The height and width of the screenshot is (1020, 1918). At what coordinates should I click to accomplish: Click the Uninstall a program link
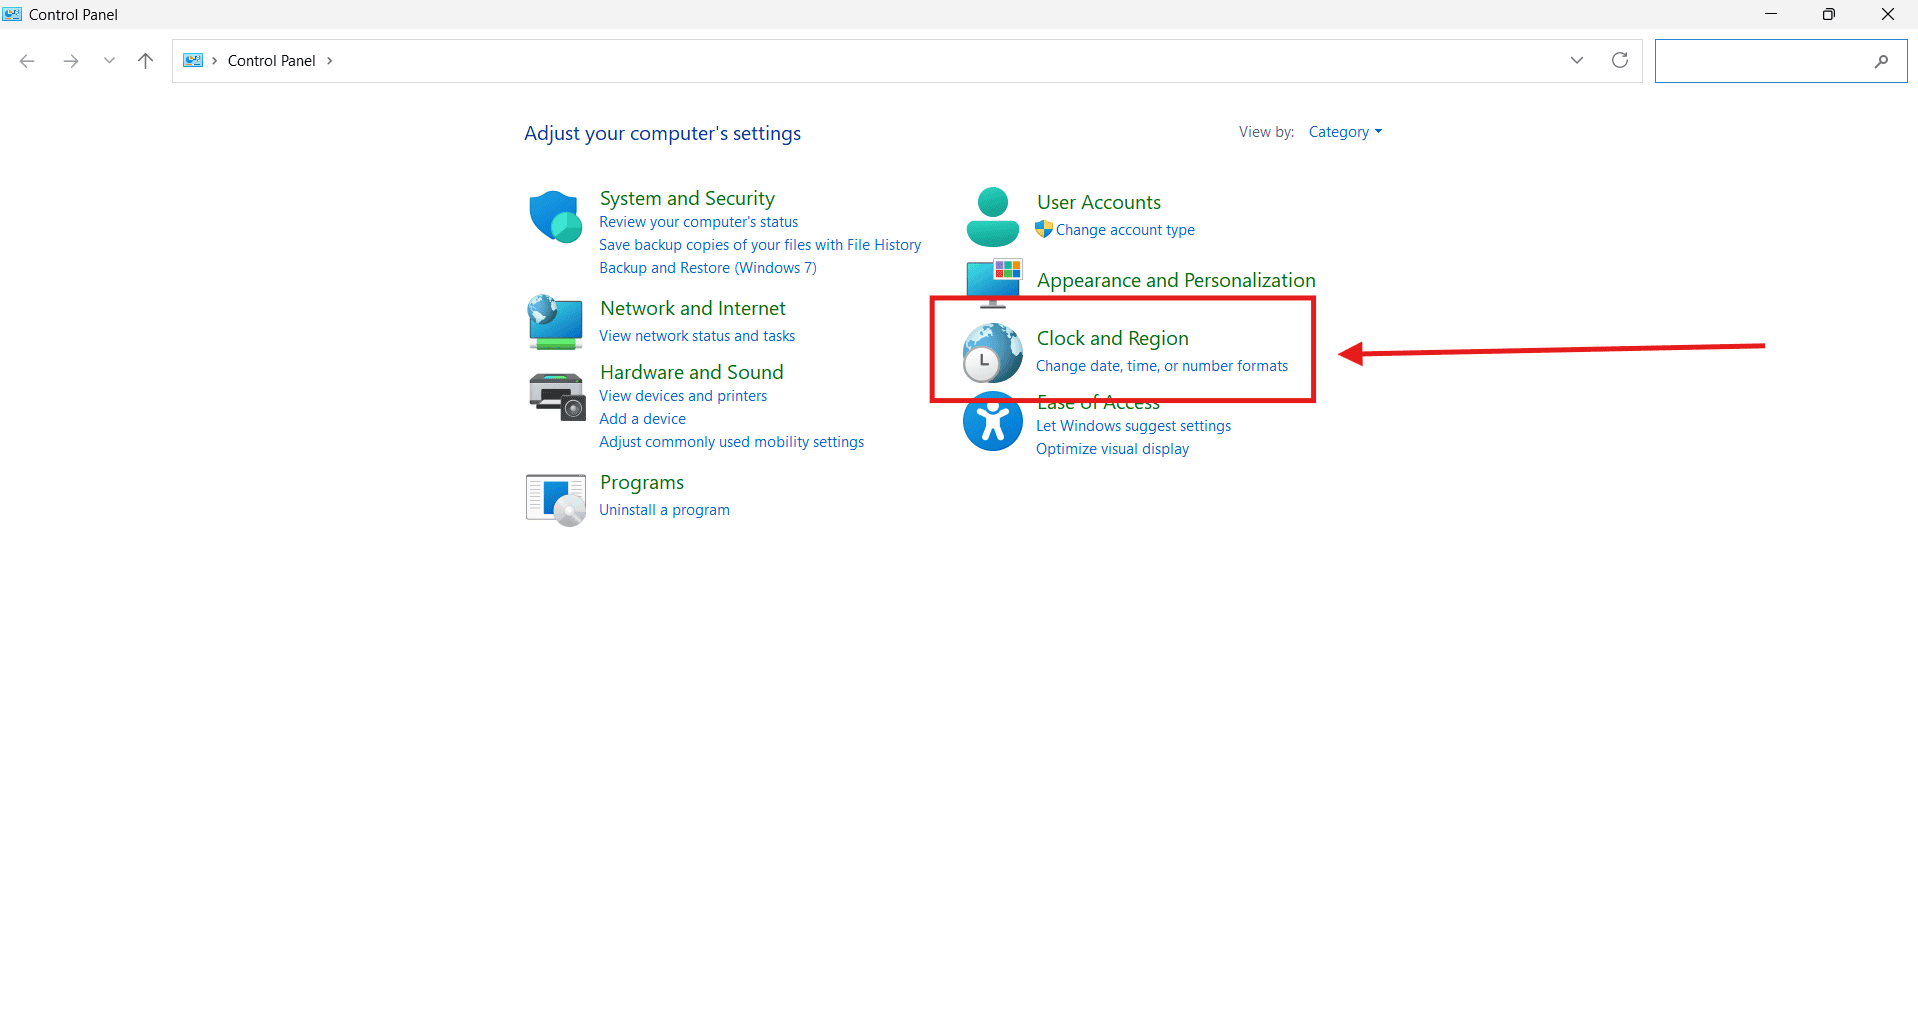[x=664, y=510]
